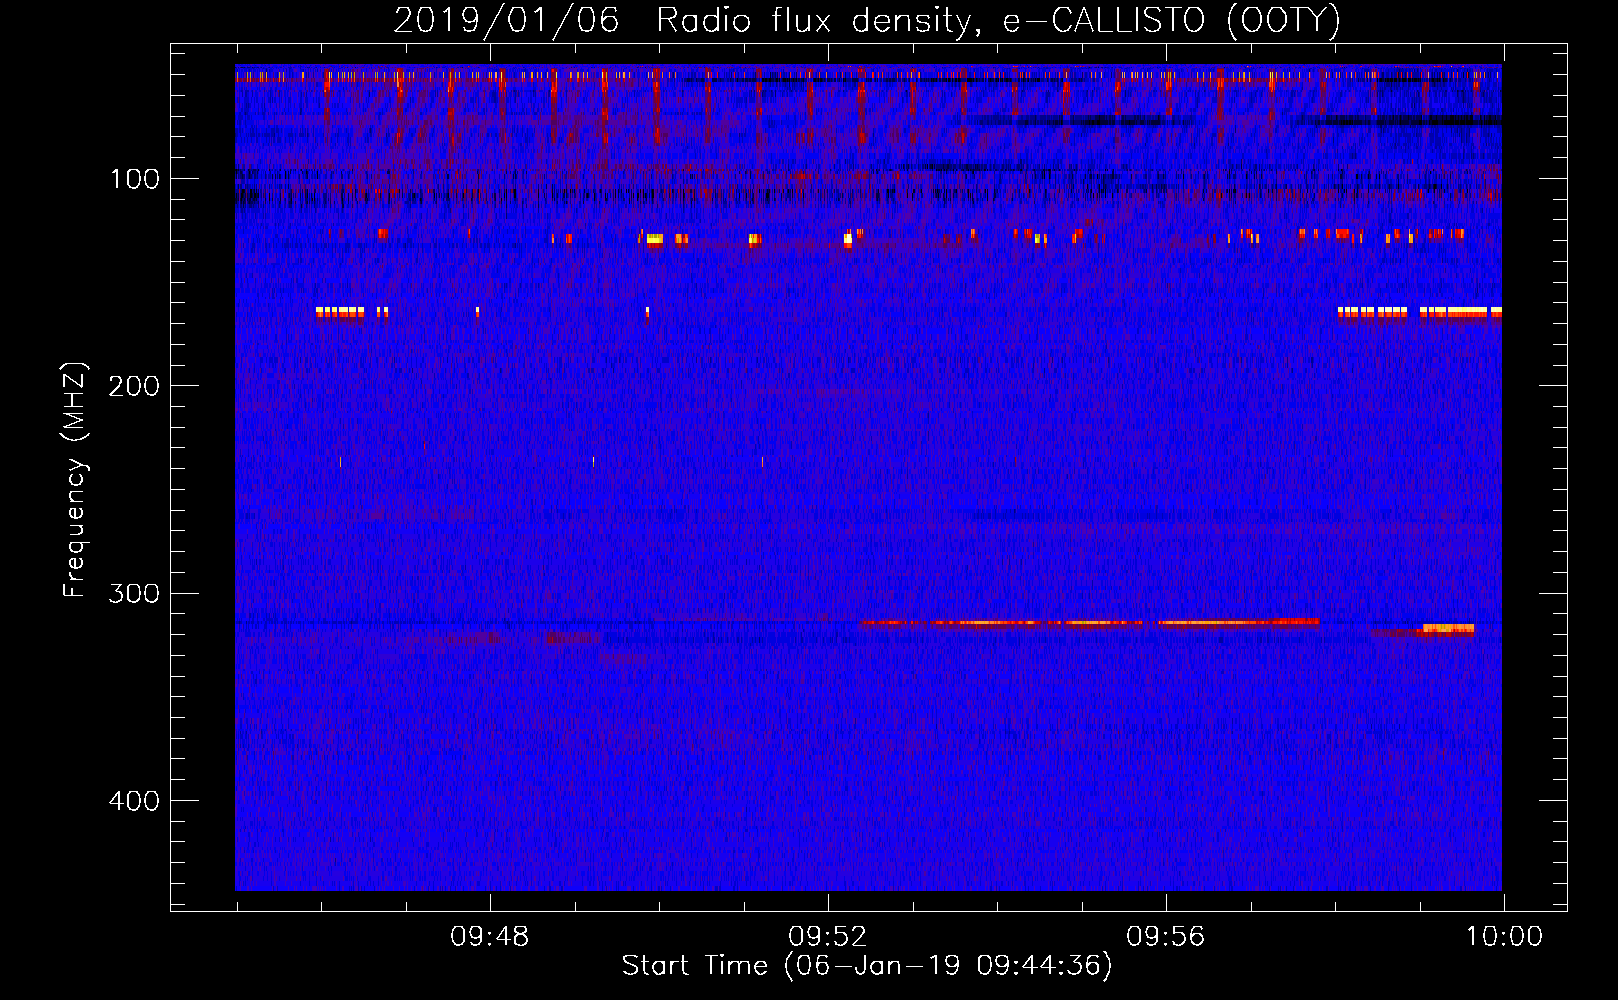
Task: Click the 09:52 time tick label
Action: pos(828,937)
